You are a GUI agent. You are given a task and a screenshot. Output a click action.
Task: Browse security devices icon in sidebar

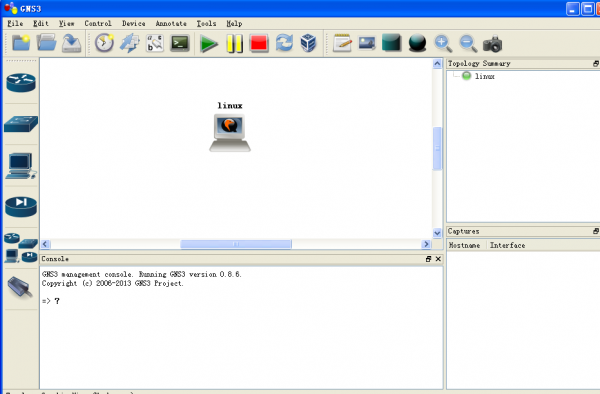[21, 207]
